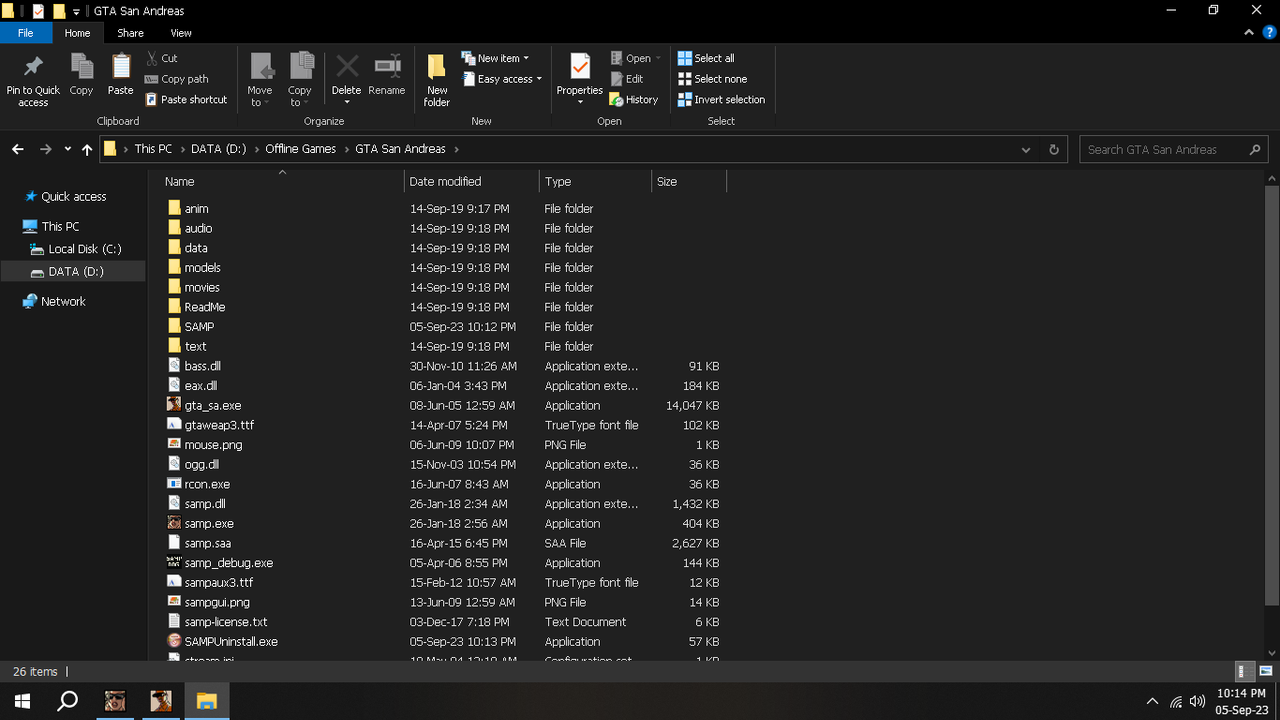Screen dimensions: 1280x720
Task: Show hidden system tray icons
Action: 1152,701
